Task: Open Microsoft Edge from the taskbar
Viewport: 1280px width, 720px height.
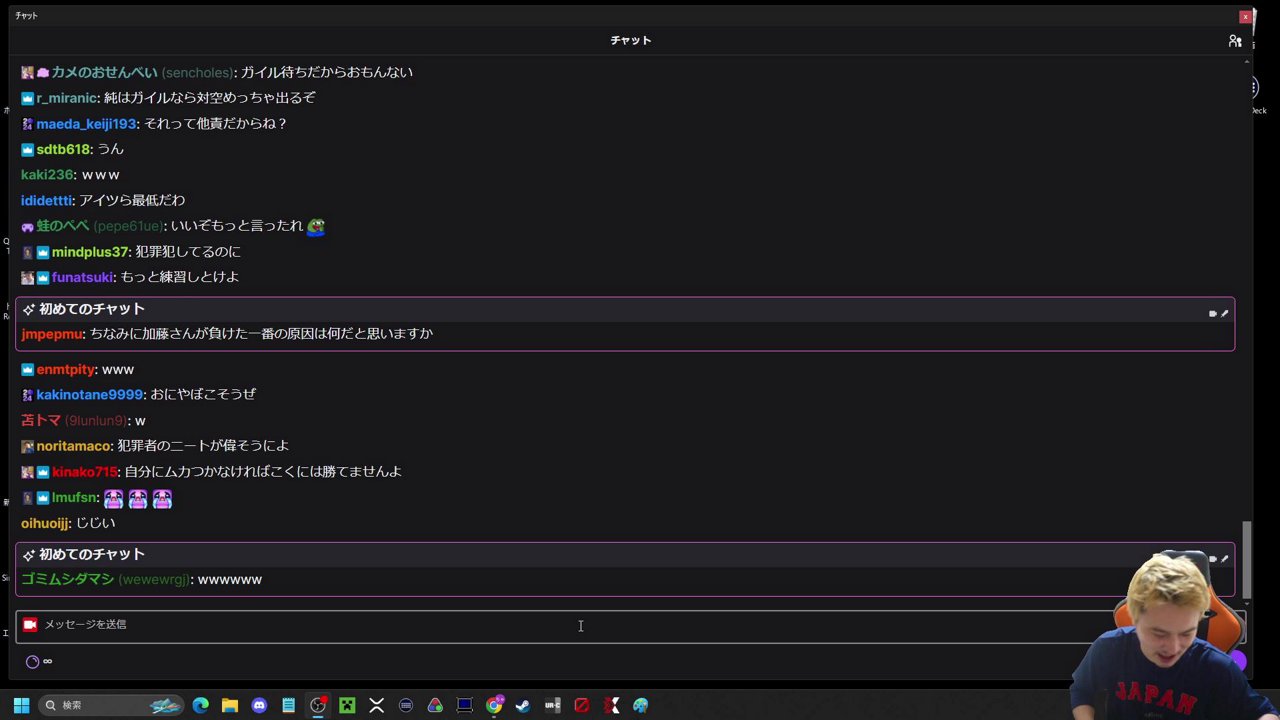Action: coord(201,705)
